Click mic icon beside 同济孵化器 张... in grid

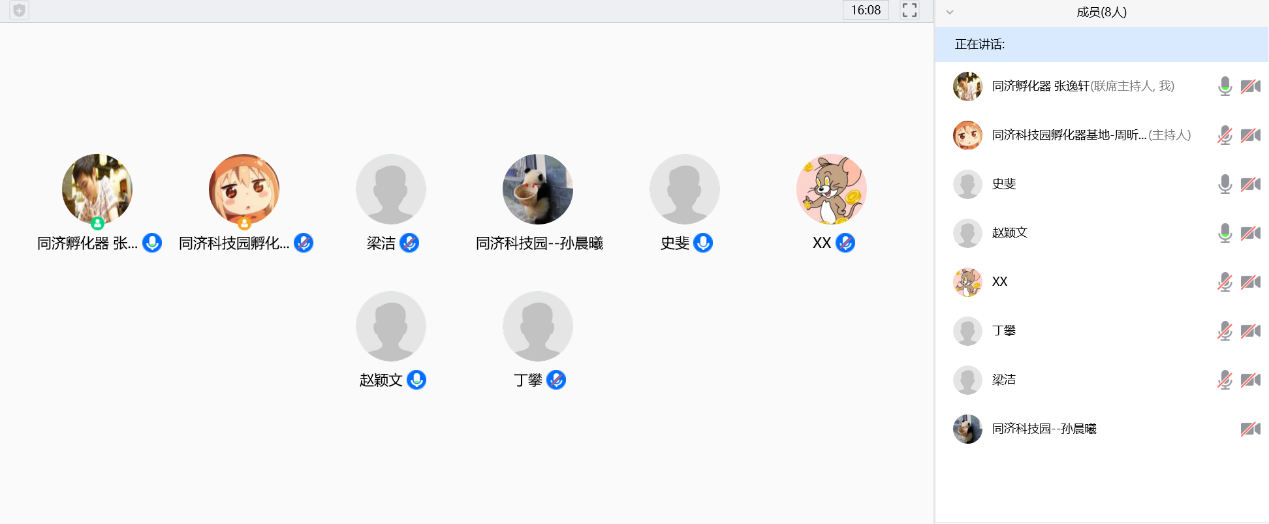[152, 243]
